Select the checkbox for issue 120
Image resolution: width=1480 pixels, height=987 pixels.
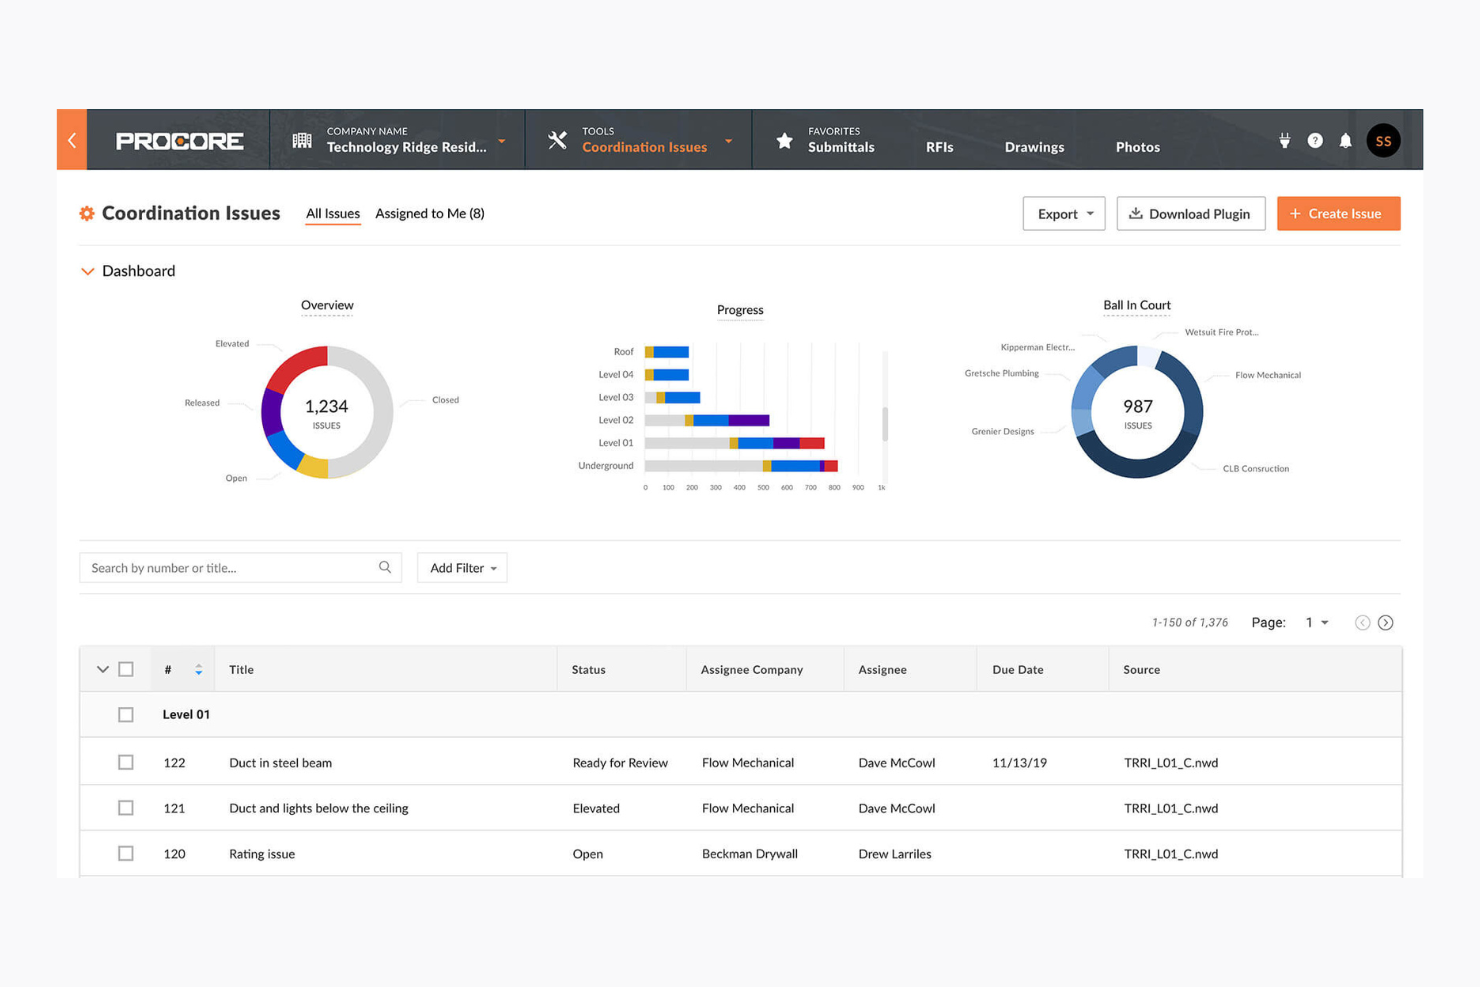(x=126, y=854)
